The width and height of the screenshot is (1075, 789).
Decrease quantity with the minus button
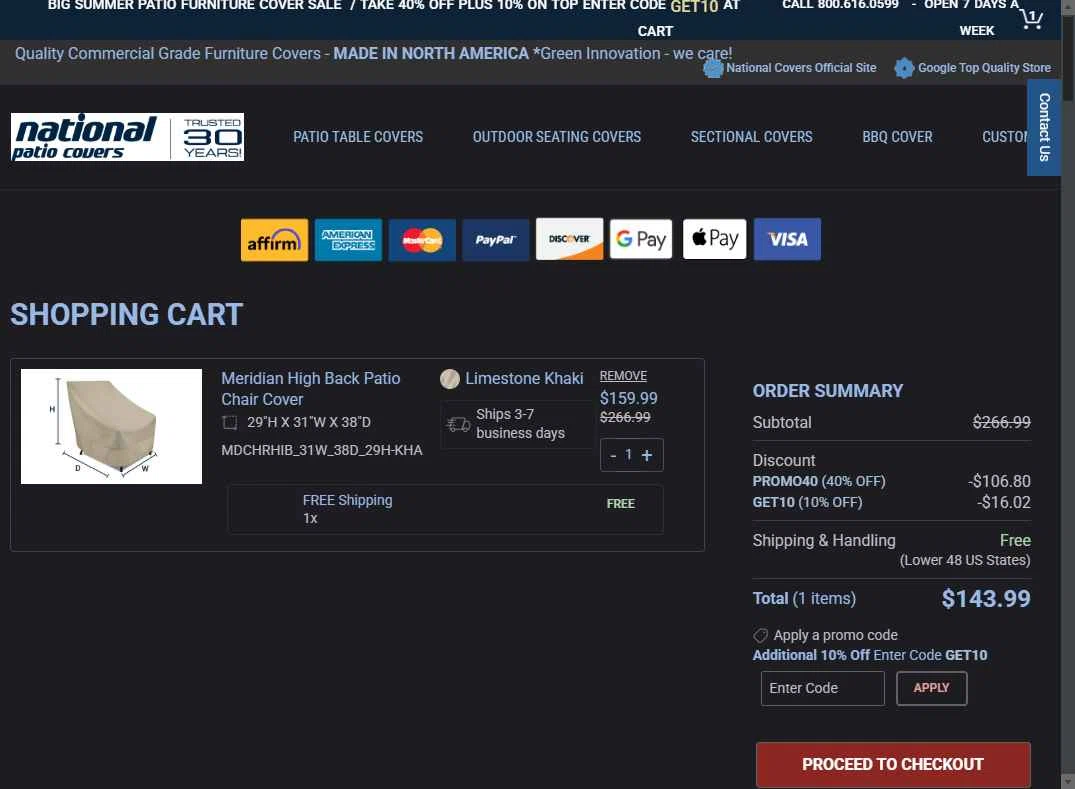[x=613, y=455]
